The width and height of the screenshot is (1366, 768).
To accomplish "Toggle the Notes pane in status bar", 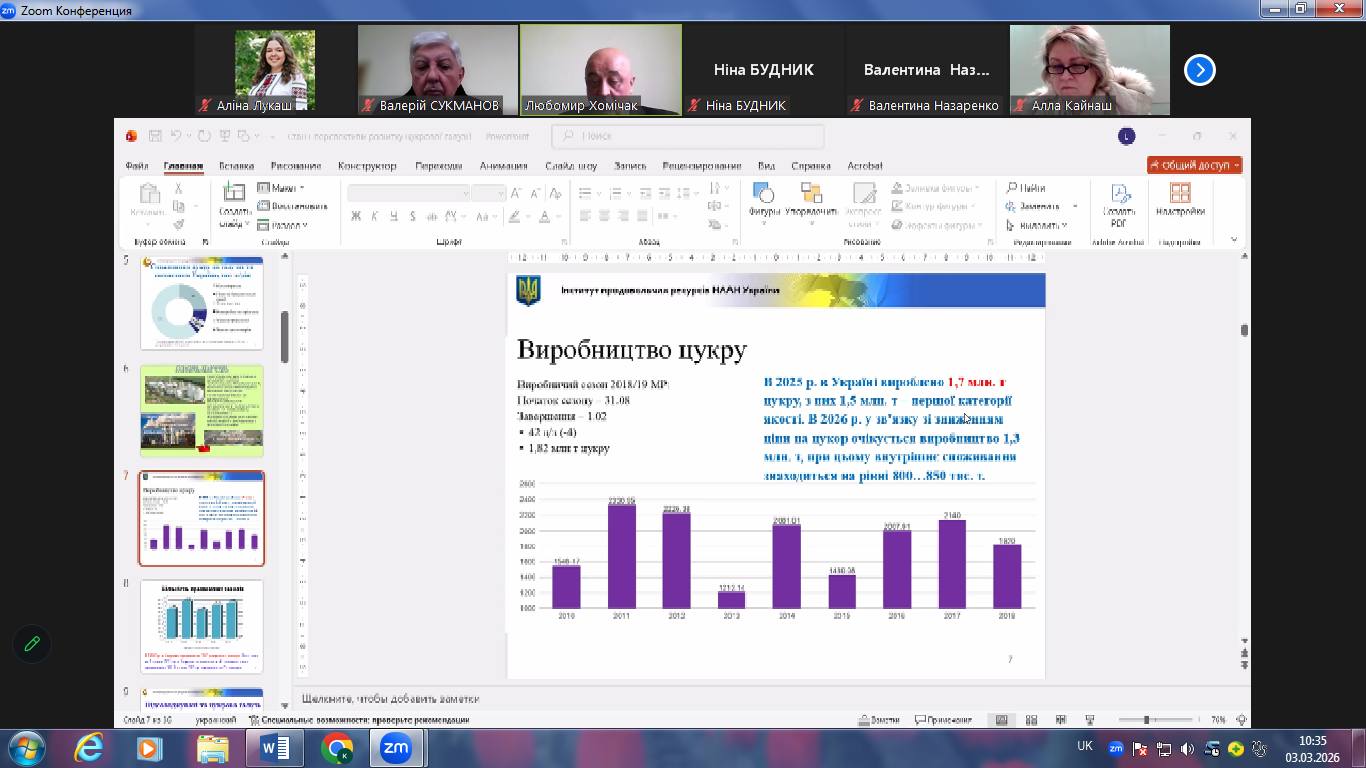I will [880, 720].
